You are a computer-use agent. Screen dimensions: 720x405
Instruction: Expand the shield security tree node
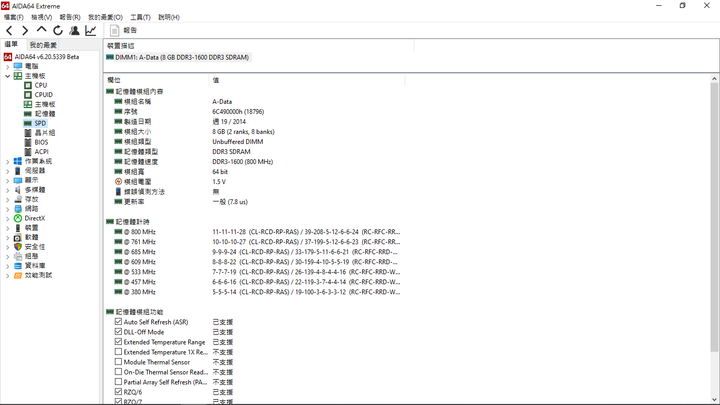point(7,247)
